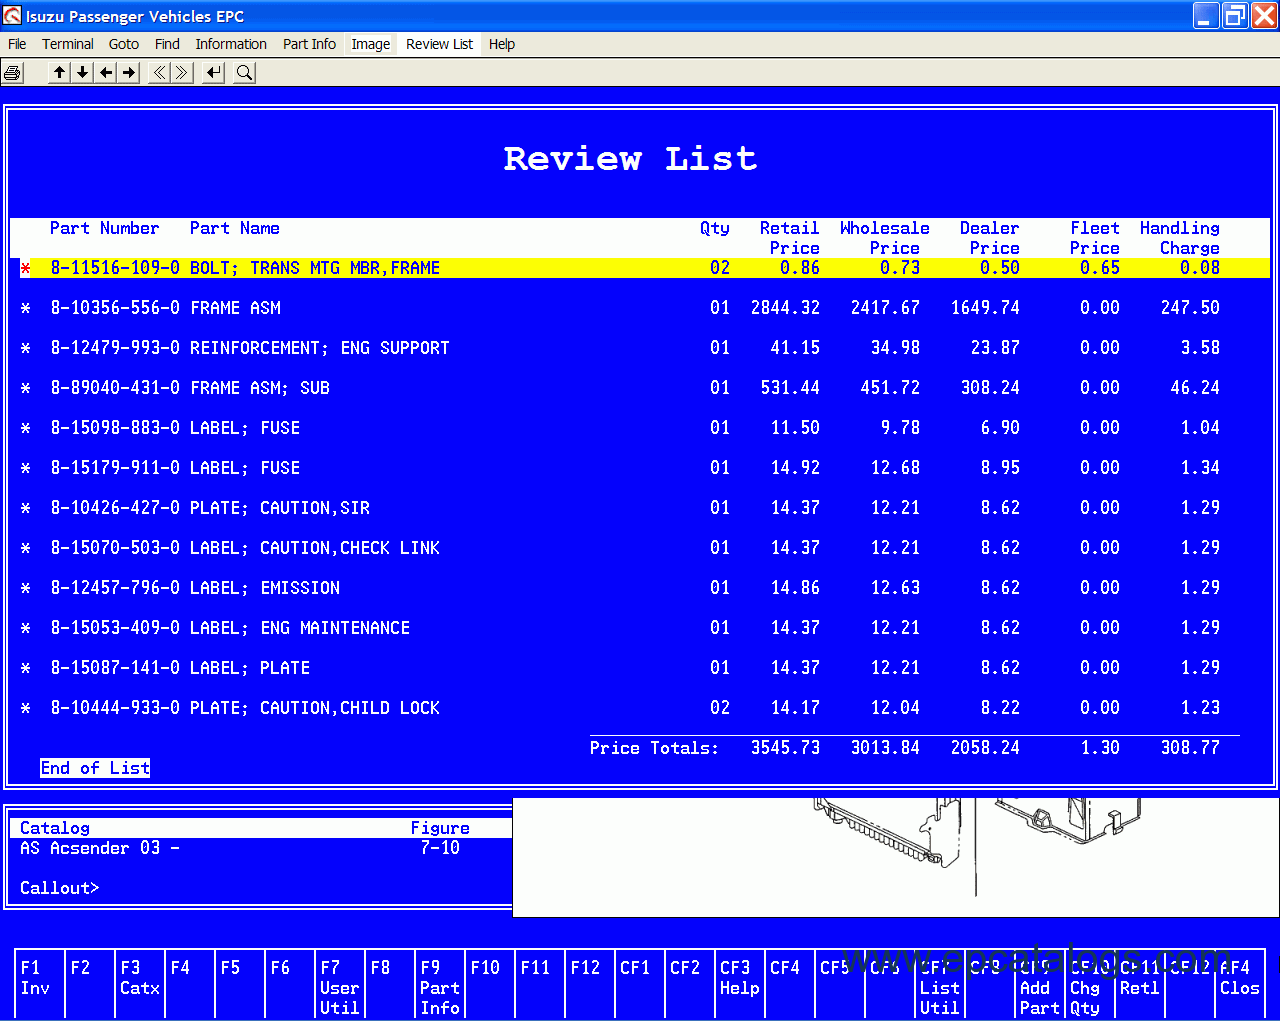
Task: Select the LABEL; EMISSION row
Action: (x=640, y=588)
